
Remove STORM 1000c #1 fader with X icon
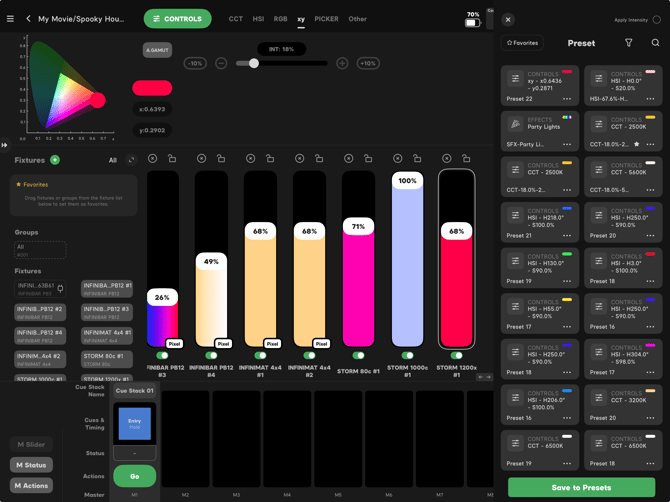(397, 159)
